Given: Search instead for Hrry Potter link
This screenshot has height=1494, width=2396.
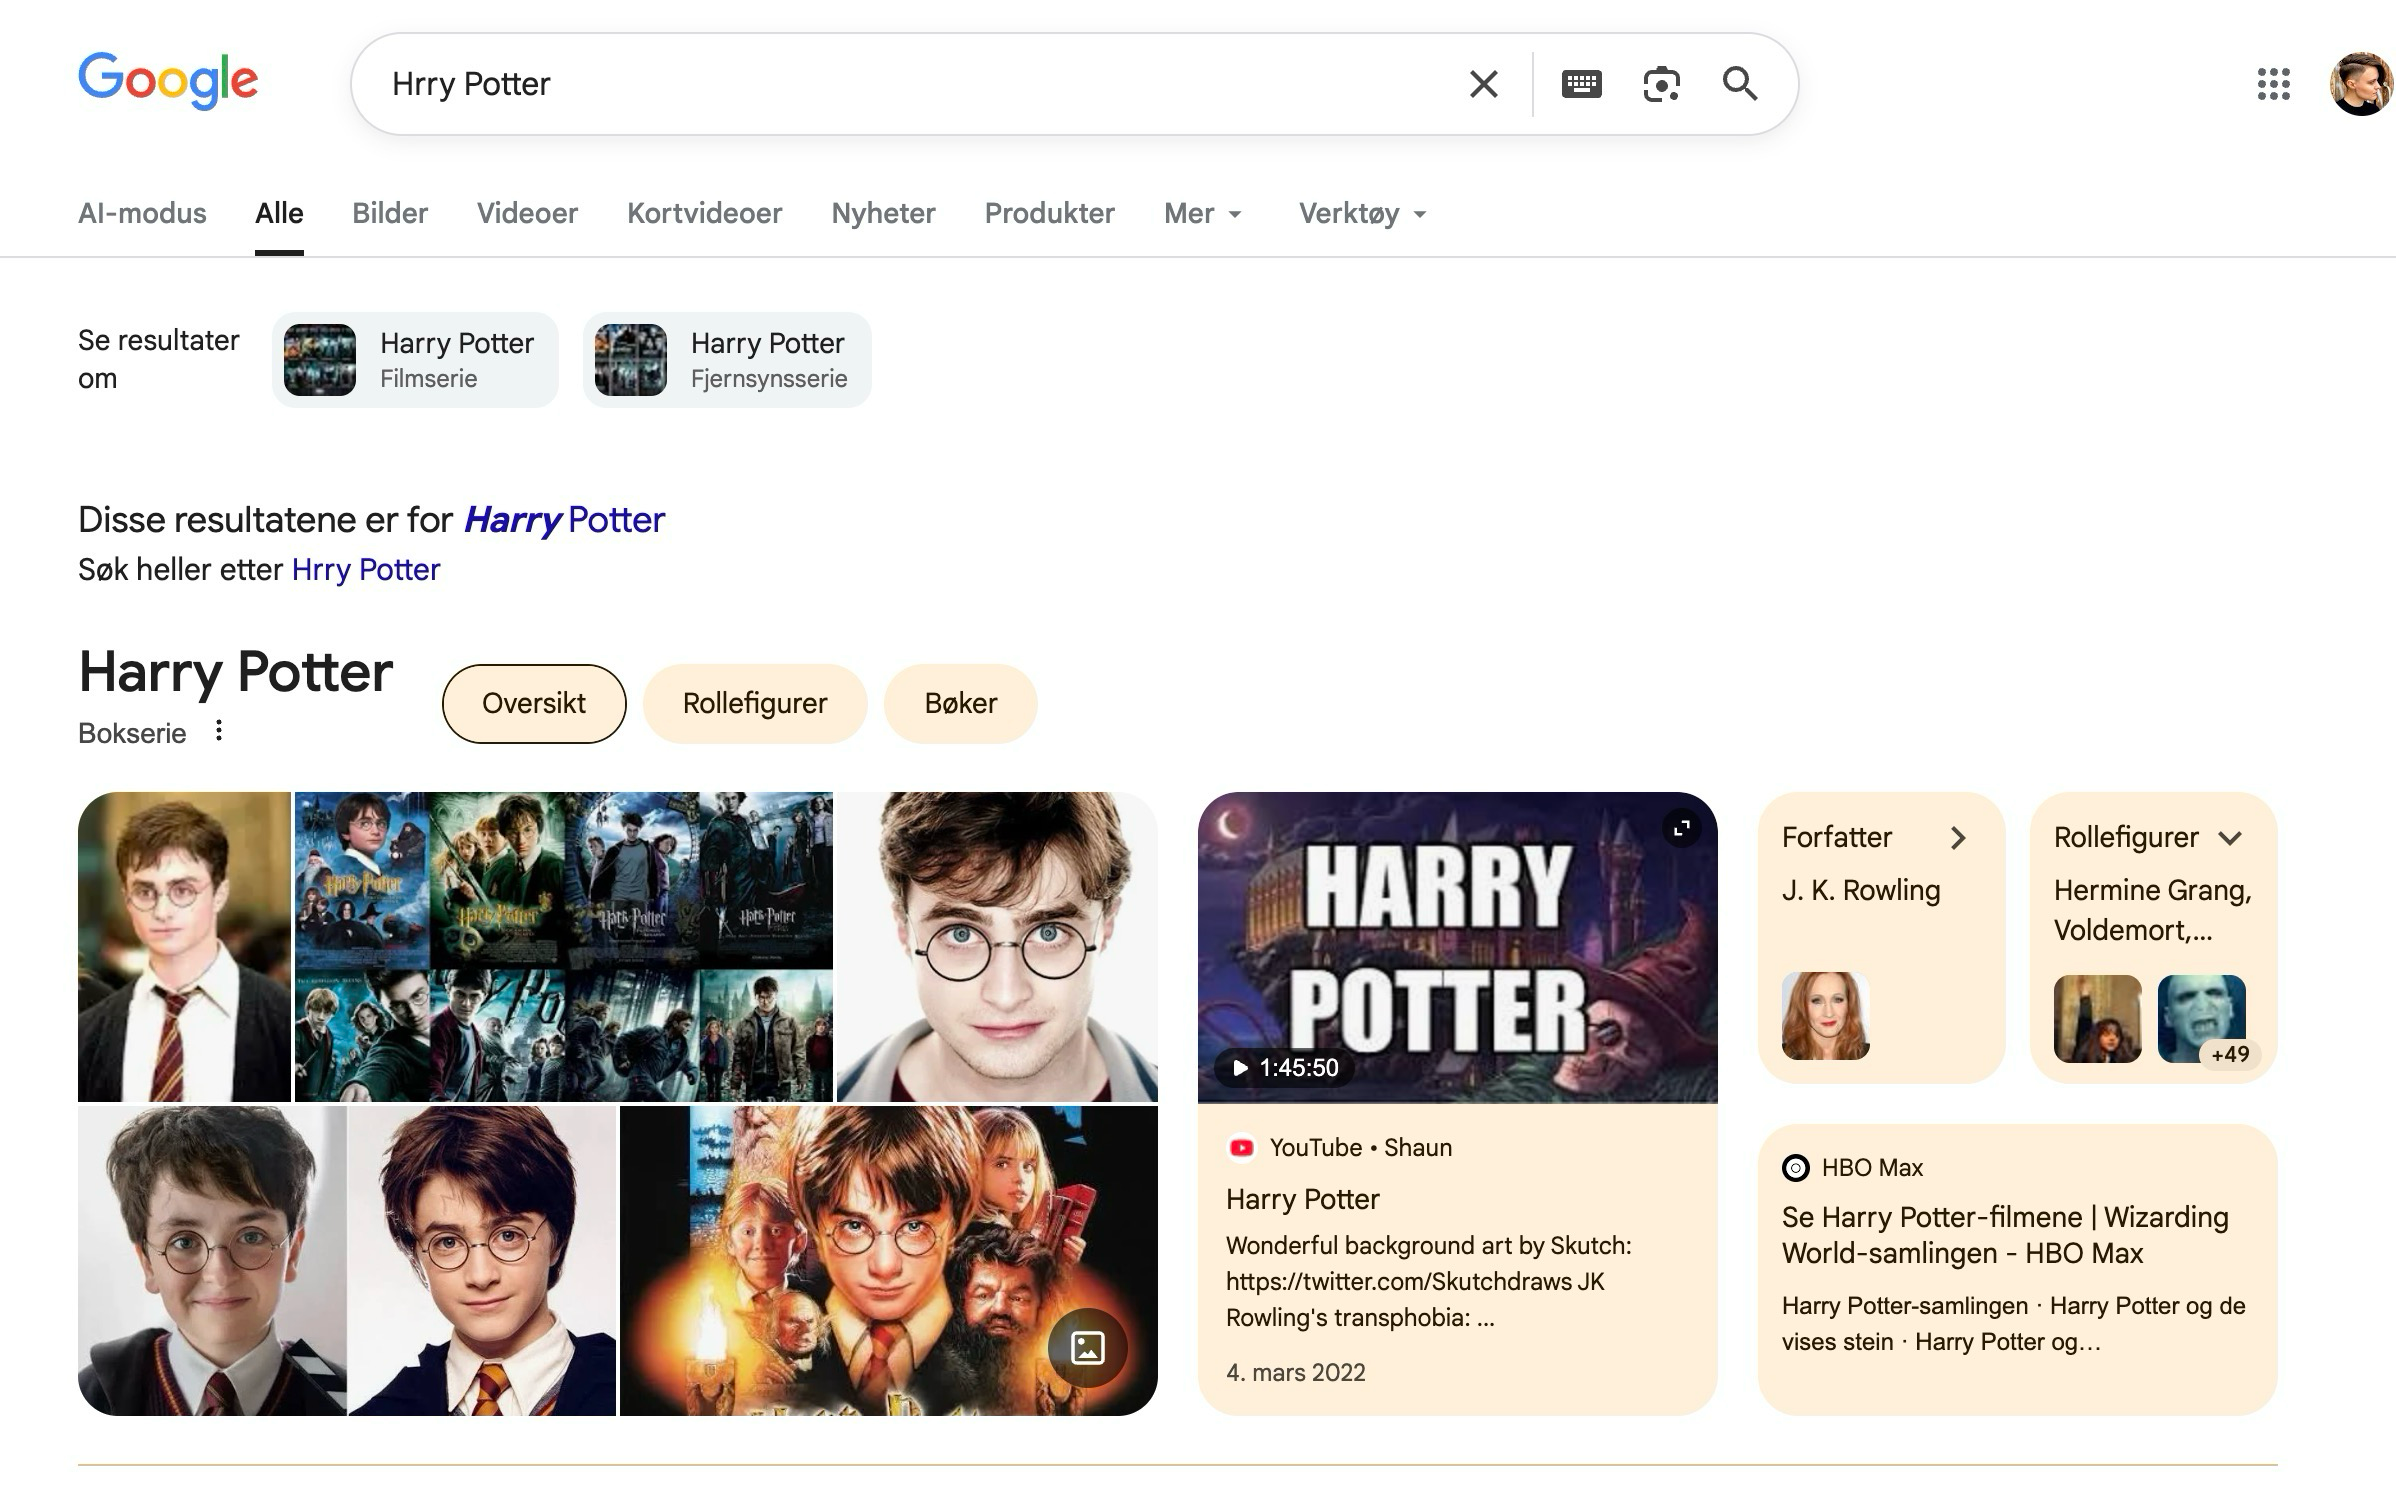Looking at the screenshot, I should (365, 570).
